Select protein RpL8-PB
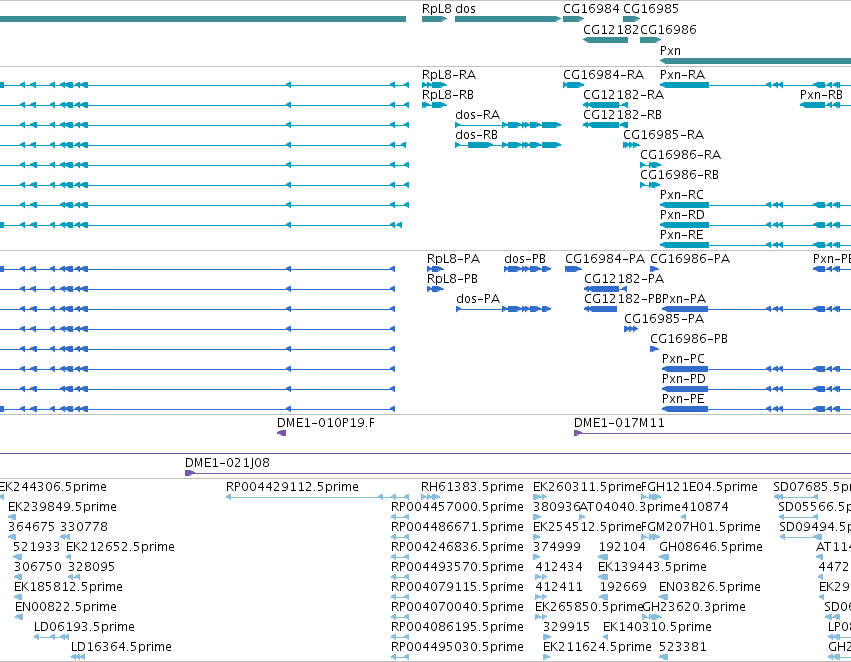The image size is (851, 662). (453, 279)
